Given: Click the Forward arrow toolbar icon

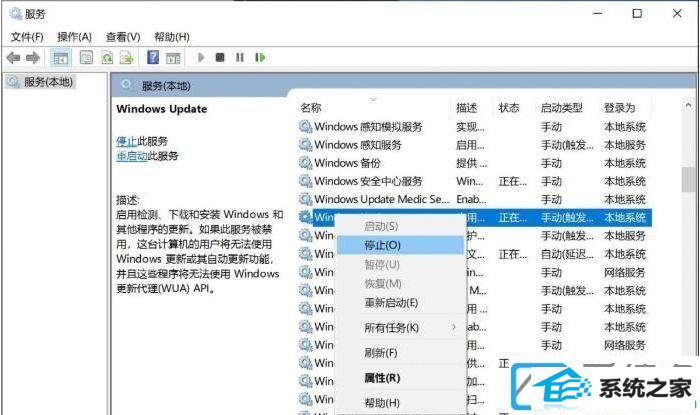Looking at the screenshot, I should pyautogui.click(x=33, y=58).
